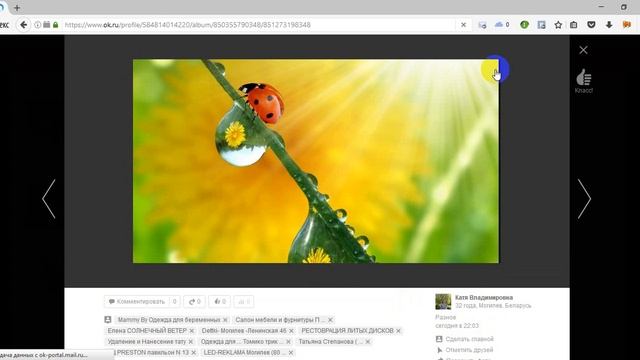Screen dimensions: 640x360
Task: Click the Pocket save icon
Action: 591,25
